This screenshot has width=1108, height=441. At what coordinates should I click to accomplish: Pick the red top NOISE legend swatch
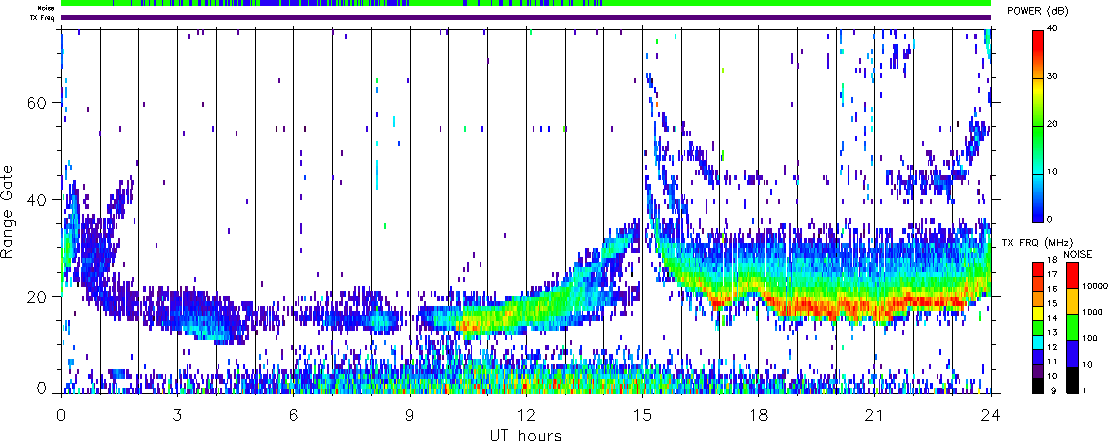(x=1073, y=276)
